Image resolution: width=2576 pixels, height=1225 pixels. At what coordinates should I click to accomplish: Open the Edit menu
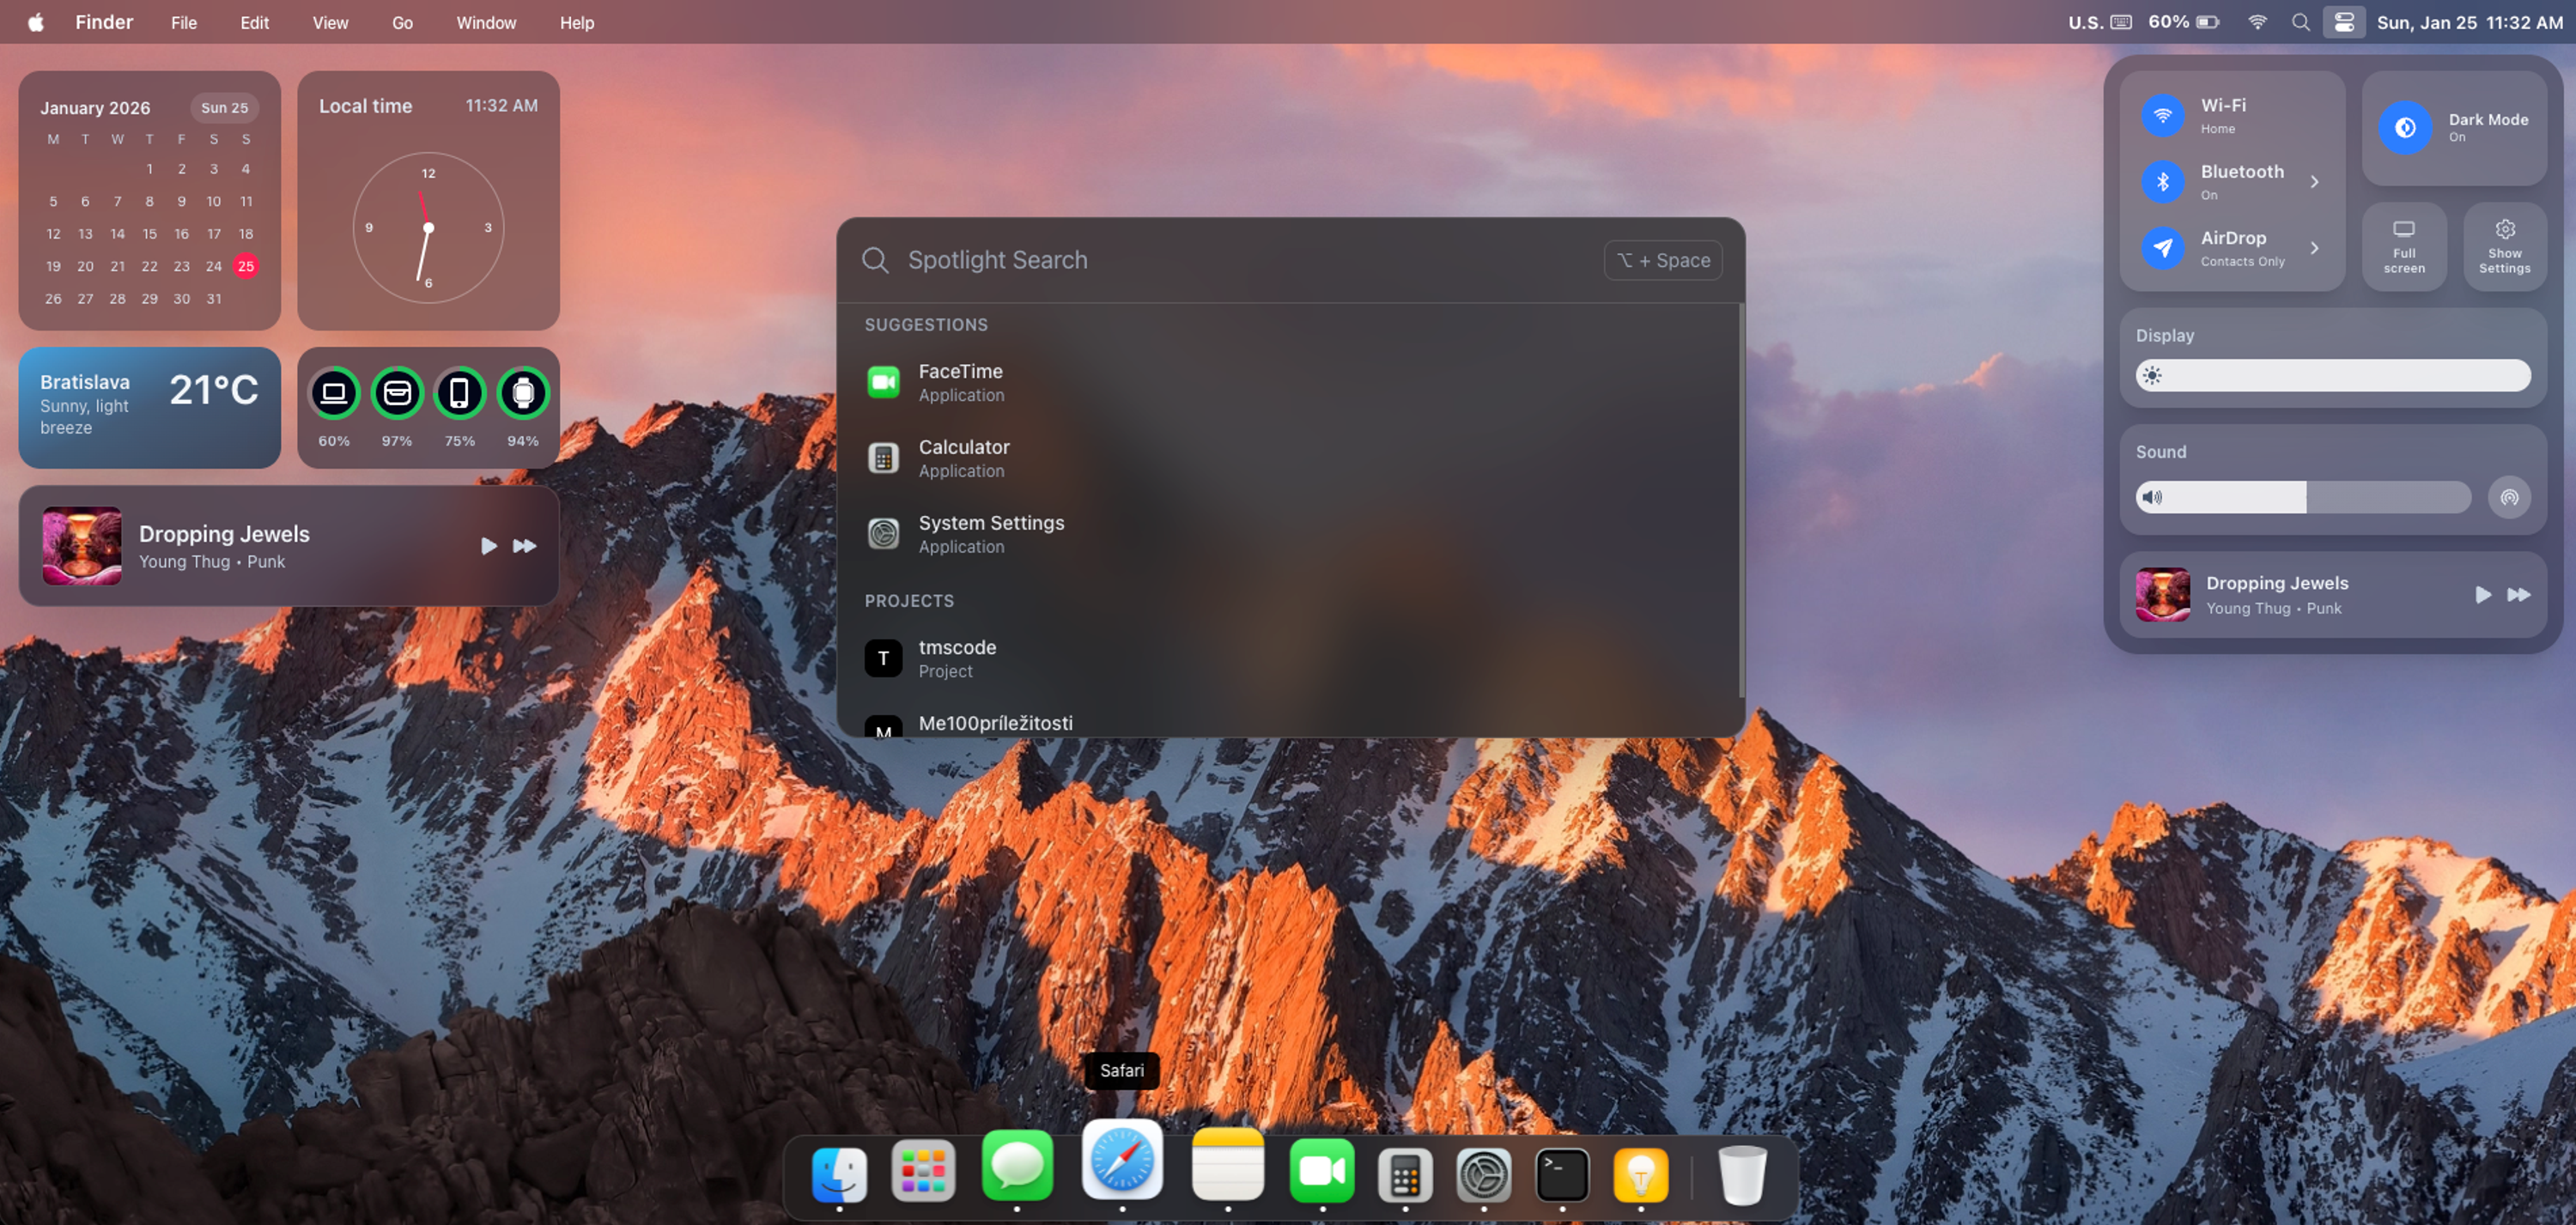[x=254, y=22]
